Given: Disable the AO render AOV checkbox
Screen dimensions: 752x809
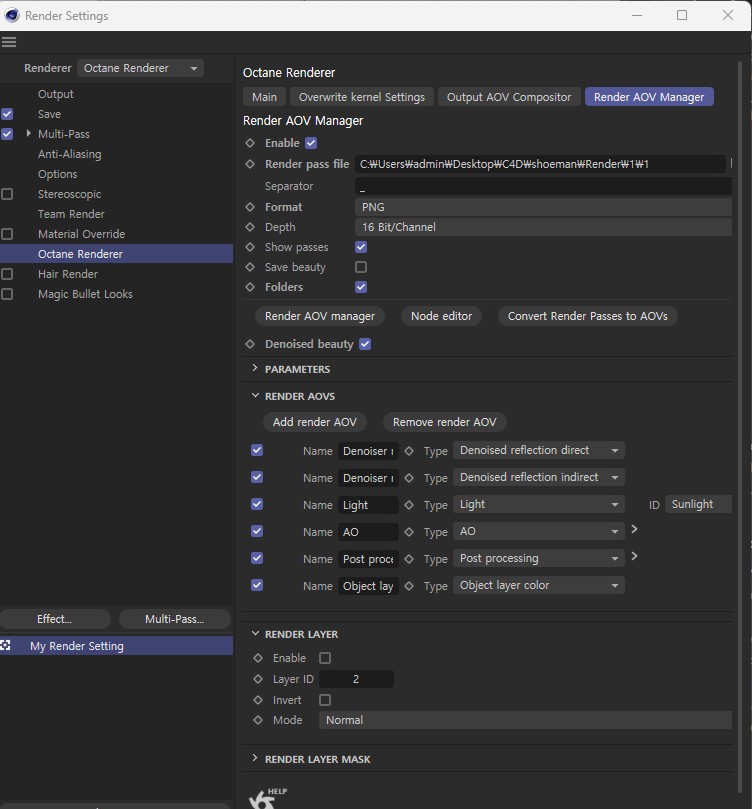Looking at the screenshot, I should point(257,531).
